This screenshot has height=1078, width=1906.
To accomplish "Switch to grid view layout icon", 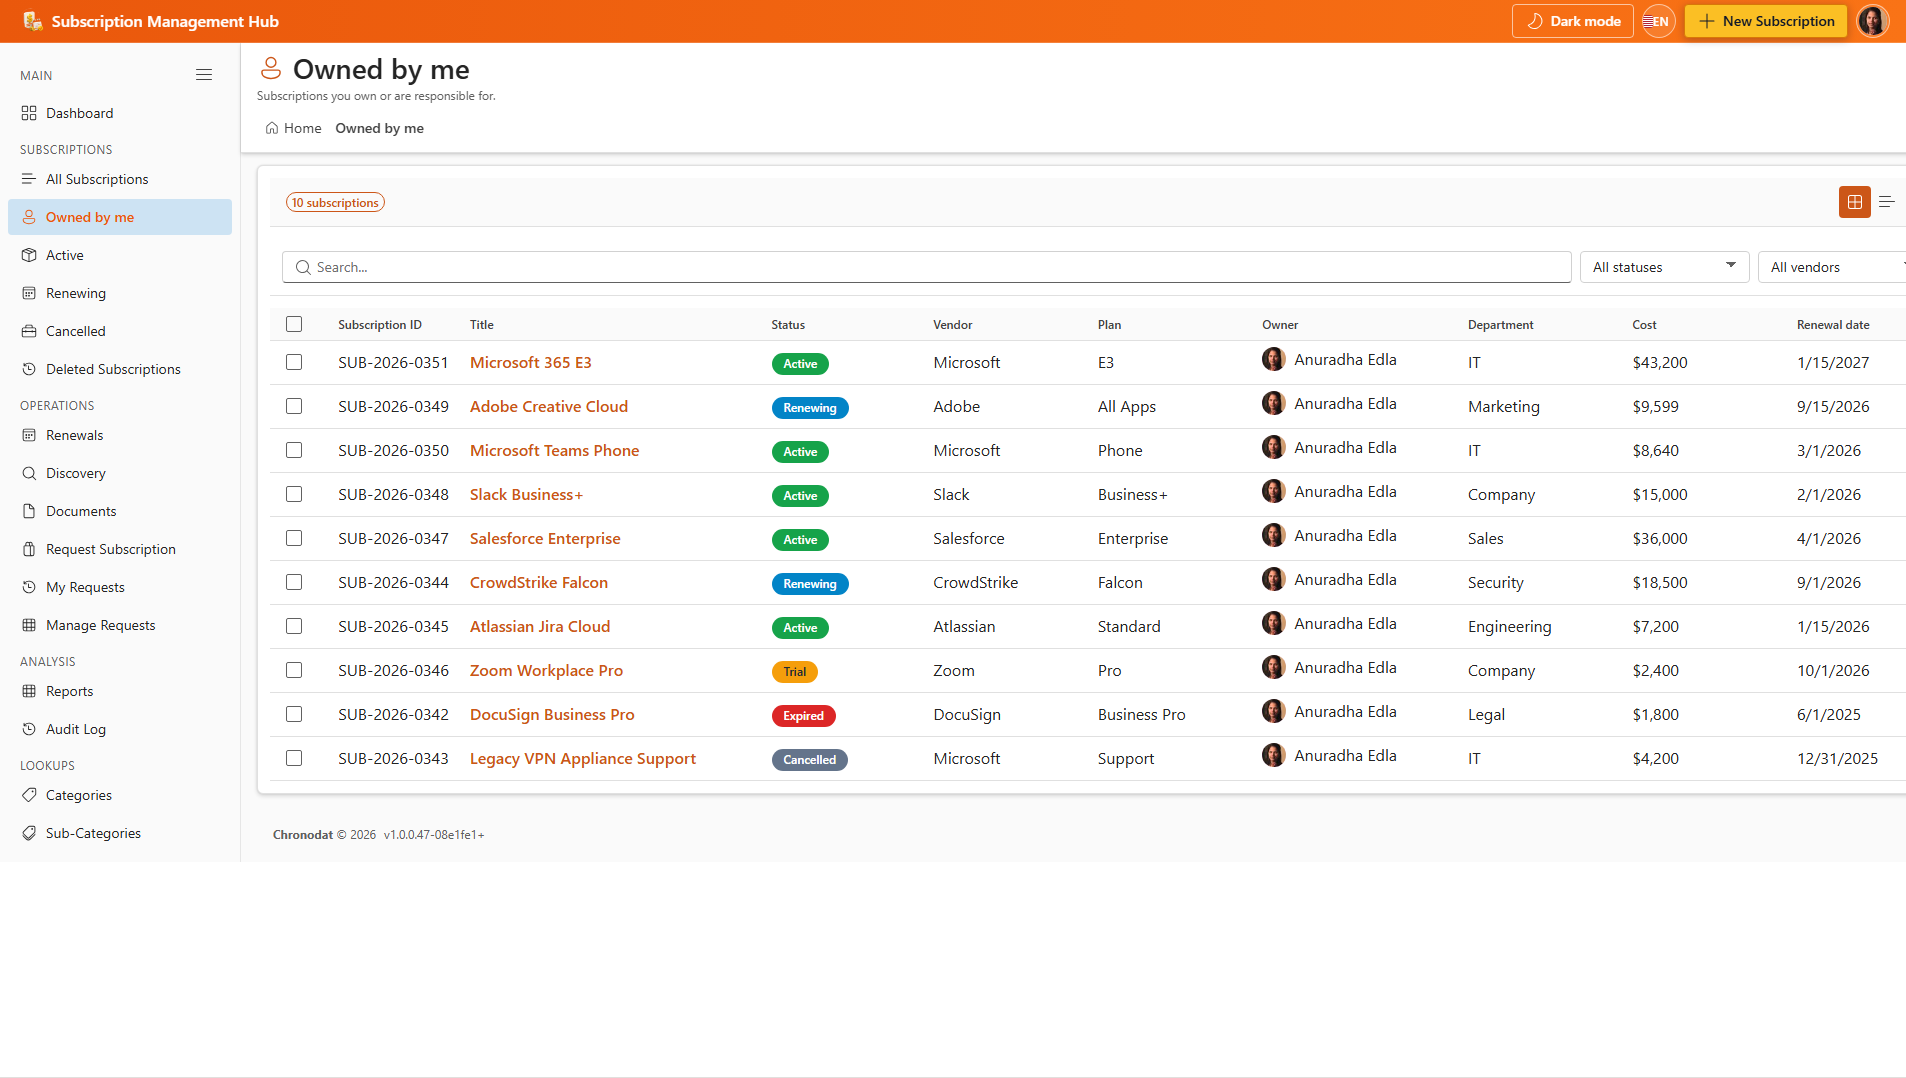I will coord(1855,202).
